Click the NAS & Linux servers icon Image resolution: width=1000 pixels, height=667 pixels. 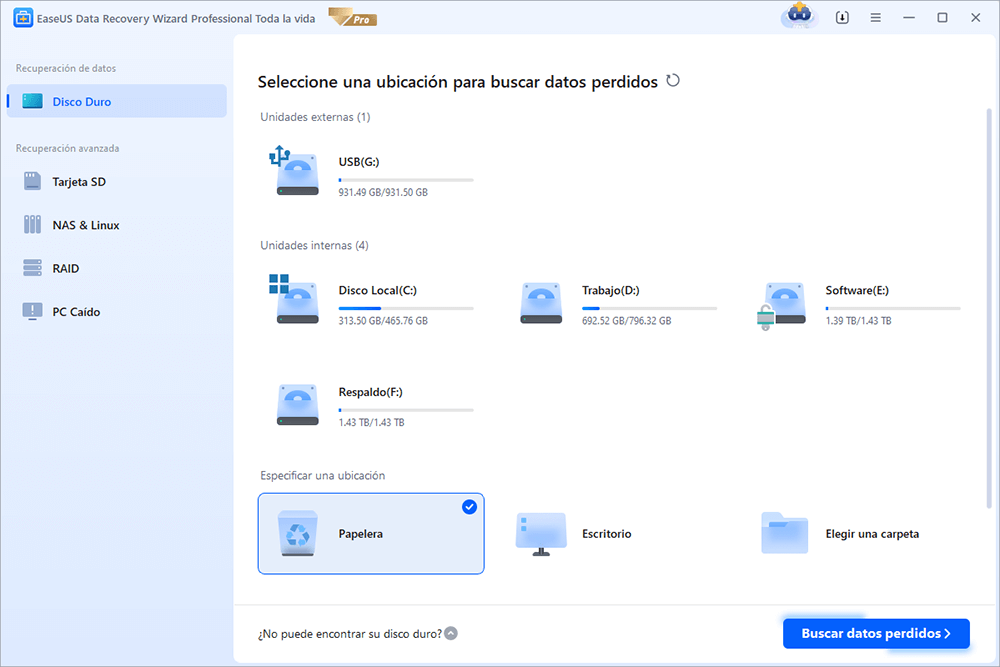point(33,224)
